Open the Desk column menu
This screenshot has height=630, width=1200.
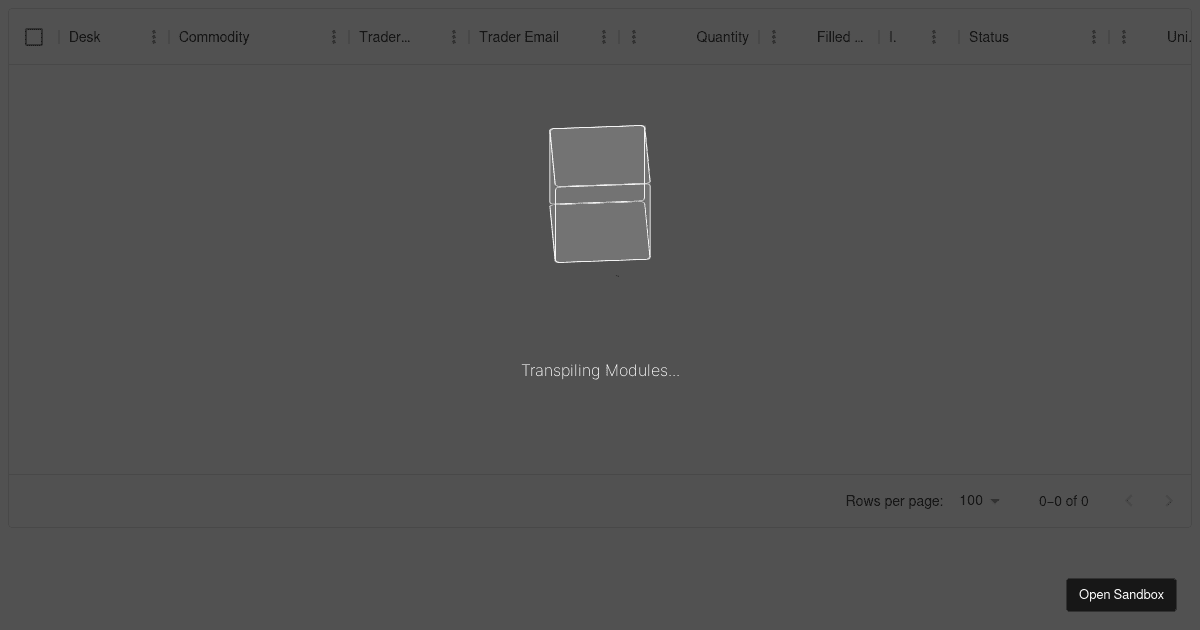tap(153, 37)
